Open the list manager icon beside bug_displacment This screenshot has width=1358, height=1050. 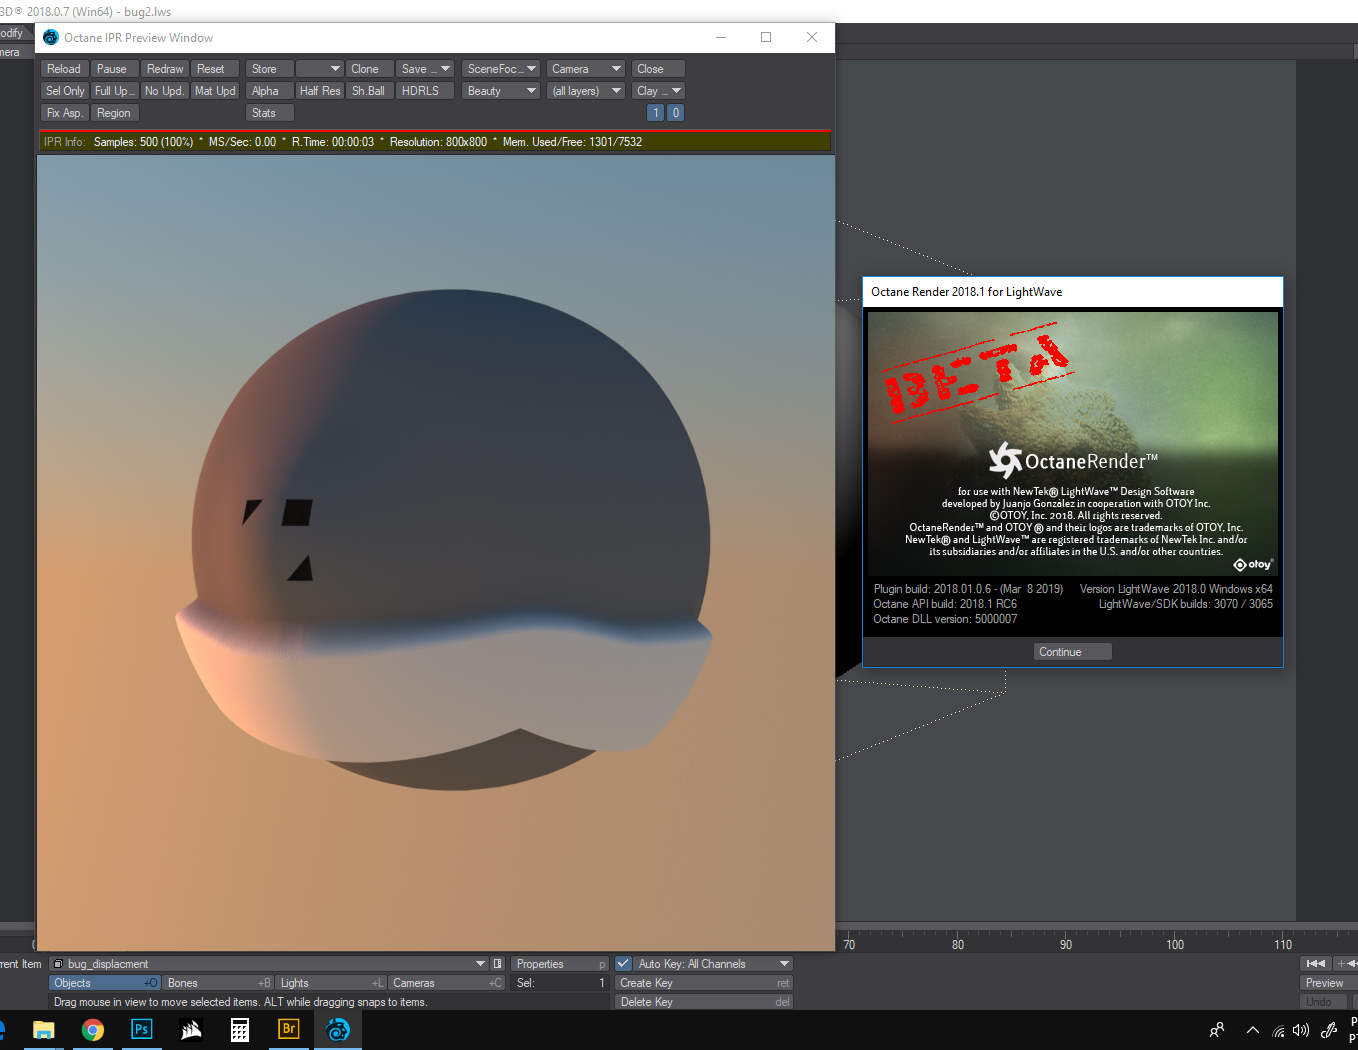498,964
